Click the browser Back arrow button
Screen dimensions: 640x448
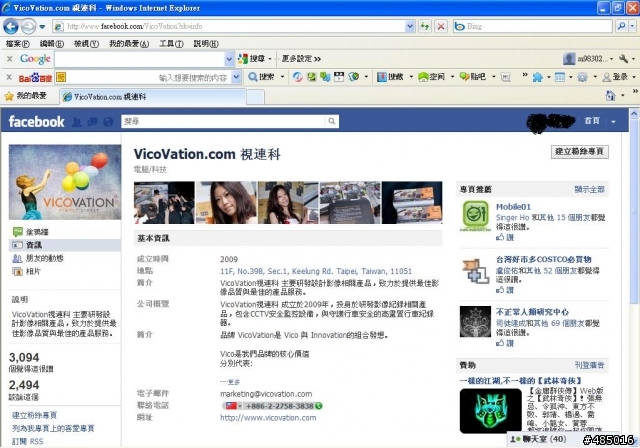point(11,27)
